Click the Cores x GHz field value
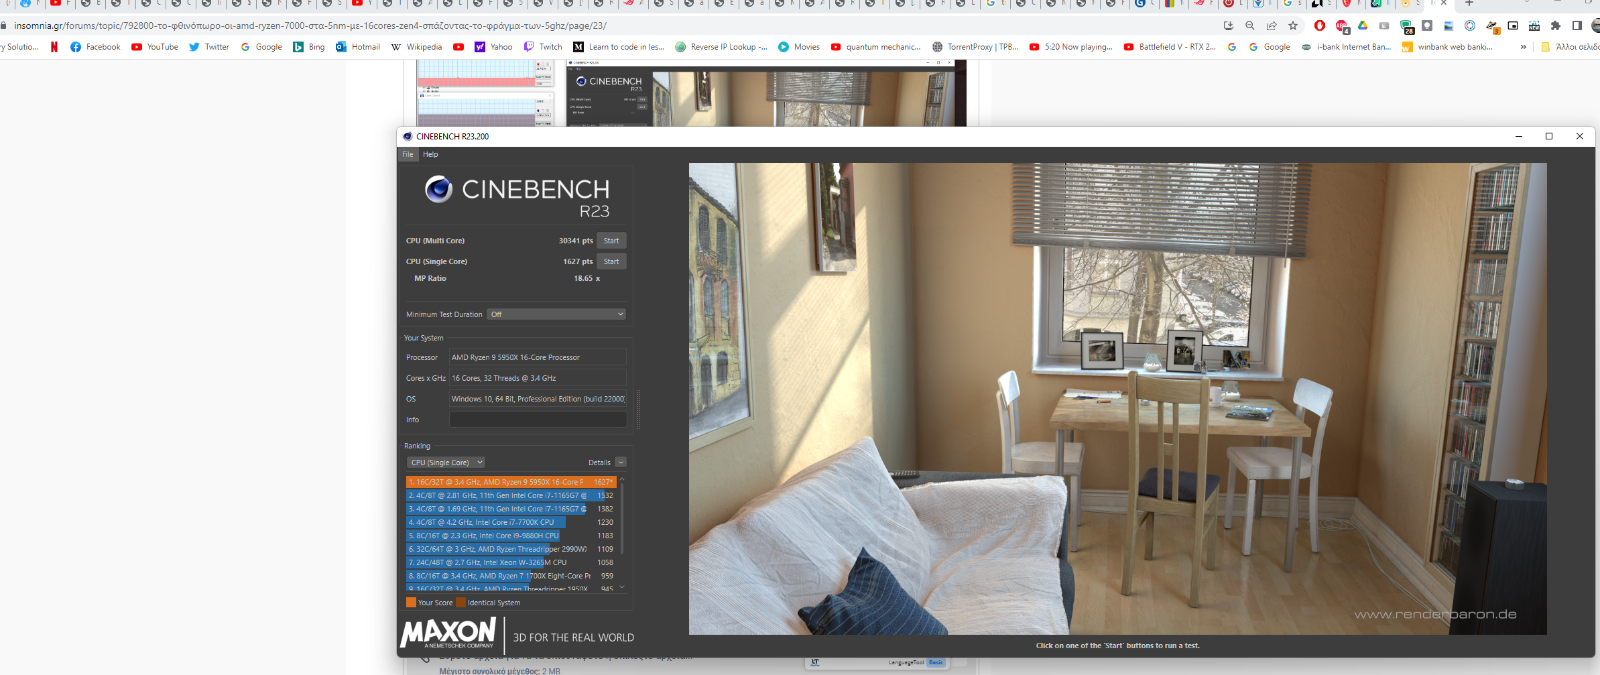The image size is (1600, 675). click(538, 378)
